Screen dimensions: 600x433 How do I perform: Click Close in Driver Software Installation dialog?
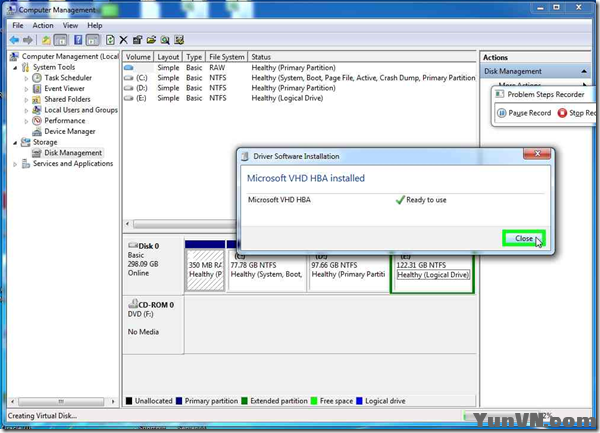[524, 238]
